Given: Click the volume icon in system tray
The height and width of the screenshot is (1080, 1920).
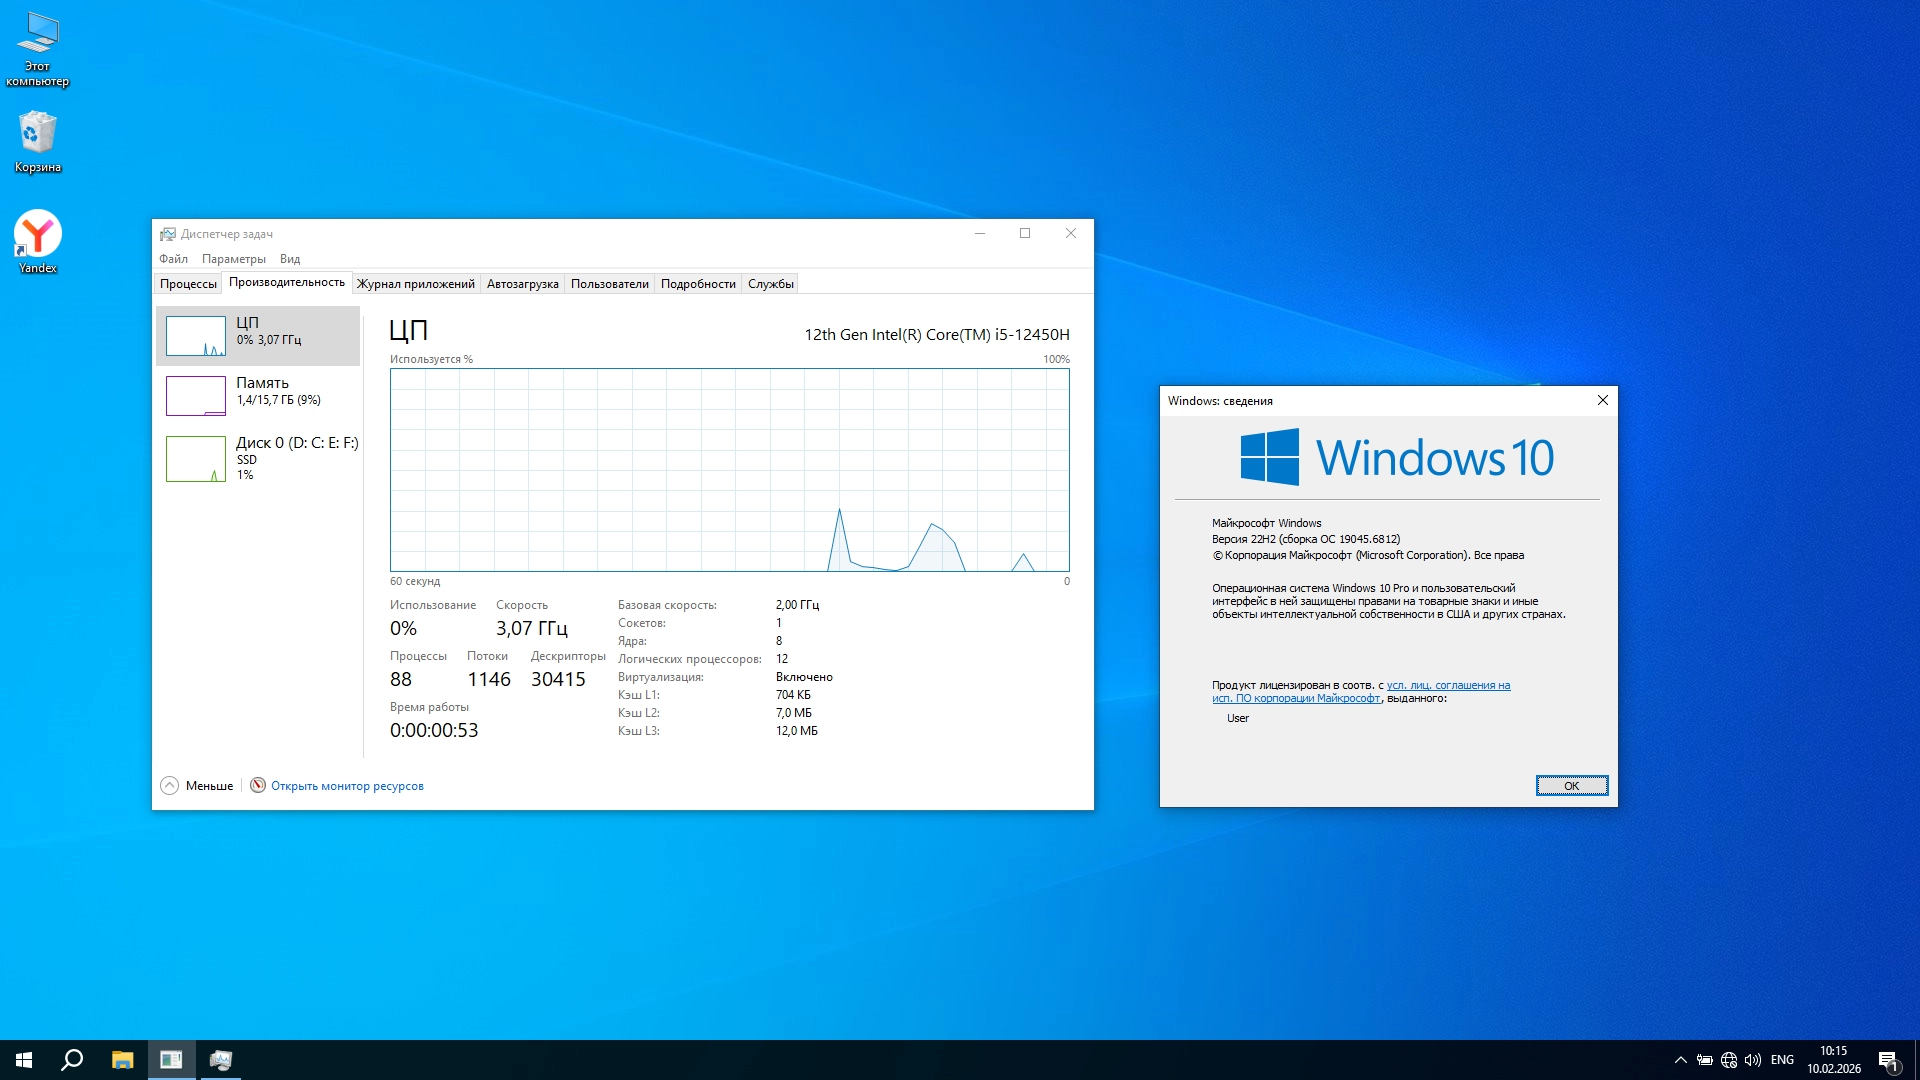Looking at the screenshot, I should click(1753, 1060).
